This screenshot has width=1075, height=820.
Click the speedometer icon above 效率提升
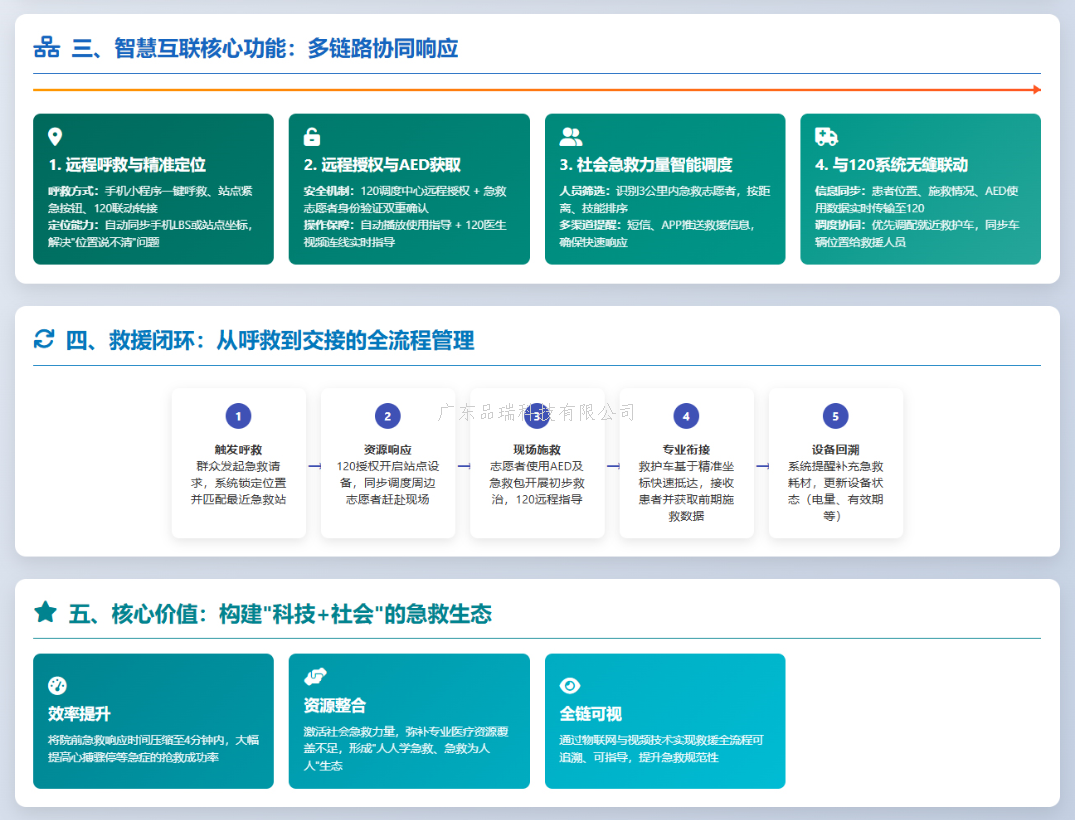(x=57, y=685)
